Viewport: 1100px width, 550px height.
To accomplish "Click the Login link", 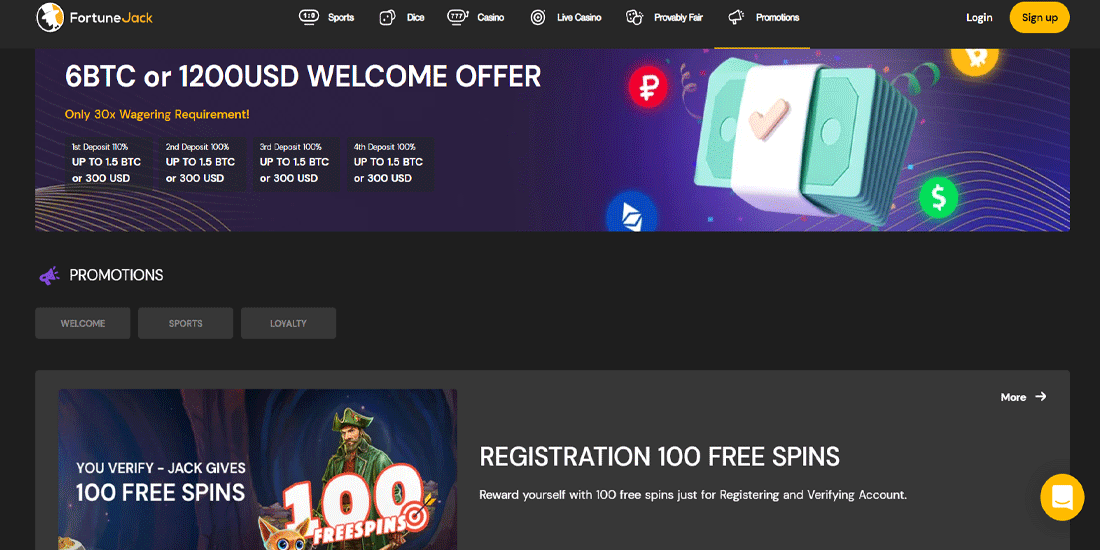I will [979, 18].
